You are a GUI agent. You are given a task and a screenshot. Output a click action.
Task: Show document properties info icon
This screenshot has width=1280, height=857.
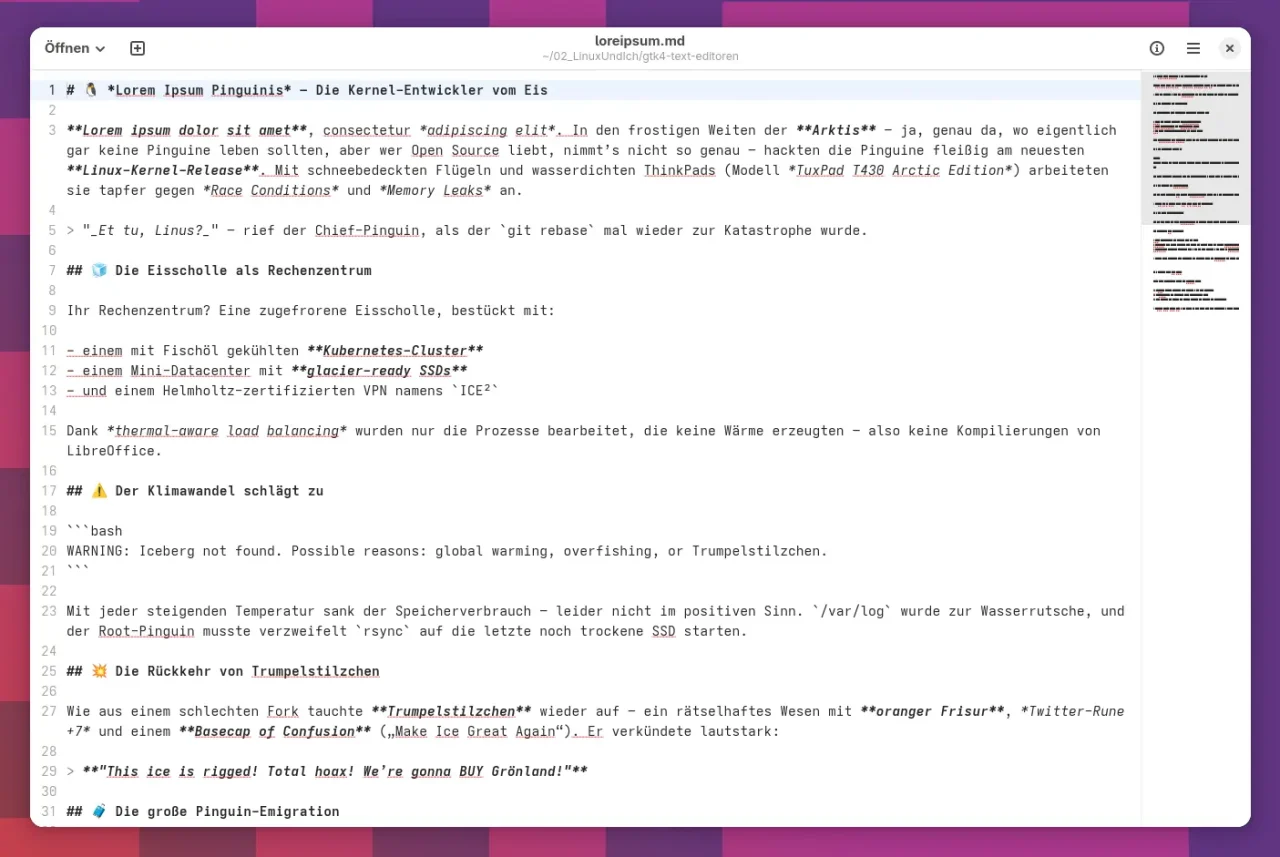[x=1157, y=48]
